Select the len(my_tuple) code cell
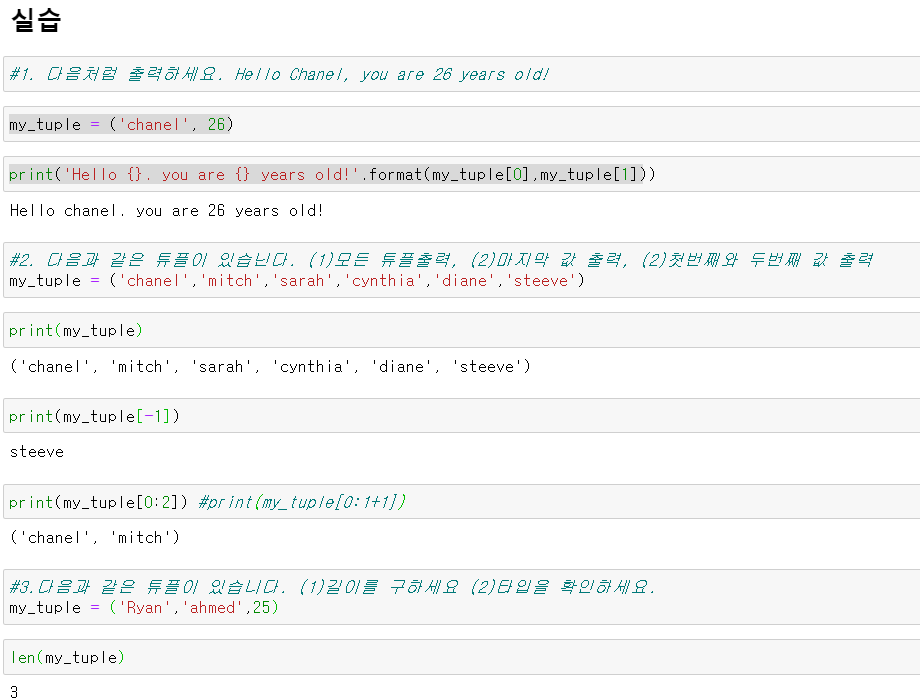This screenshot has height=699, width=920. (461, 657)
